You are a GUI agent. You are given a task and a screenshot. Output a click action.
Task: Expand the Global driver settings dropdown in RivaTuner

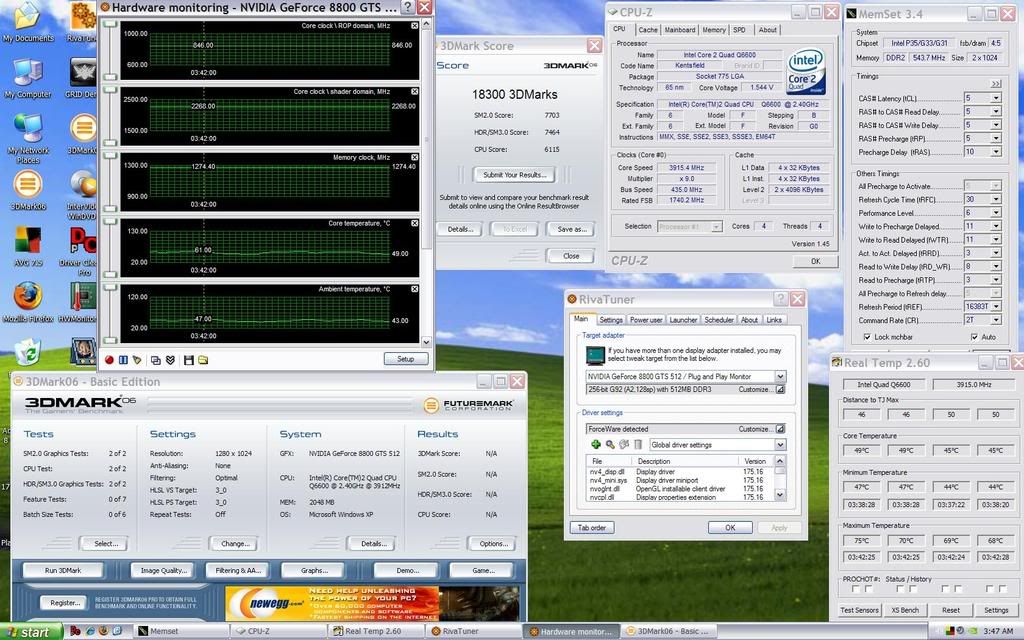coord(780,445)
